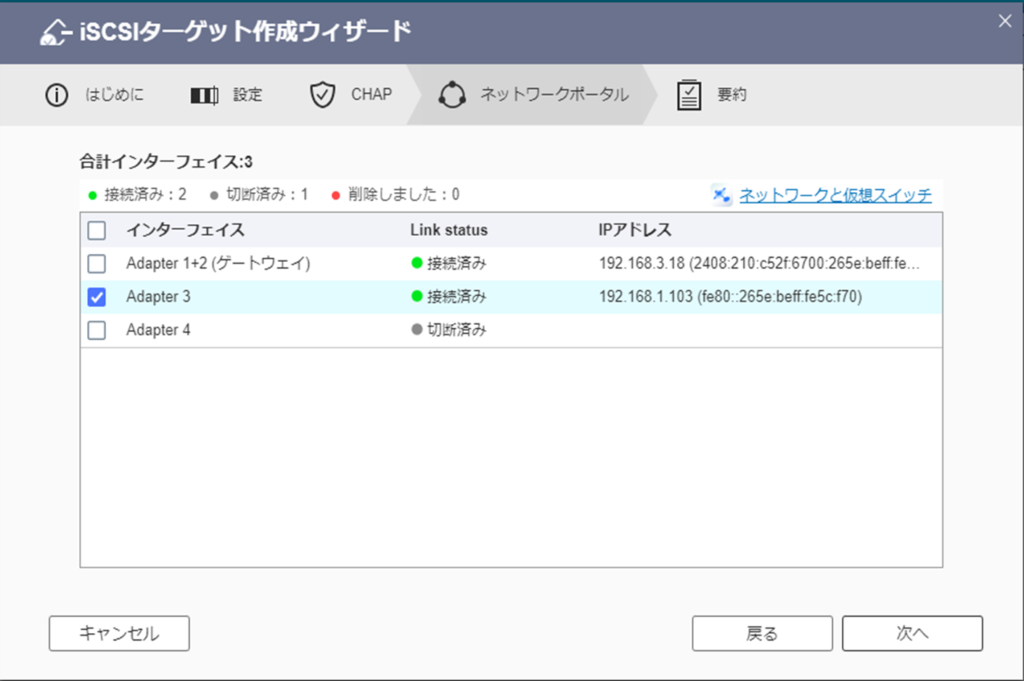Image resolution: width=1024 pixels, height=681 pixels.
Task: Enable the Adapter 4 checkbox
Action: point(97,330)
